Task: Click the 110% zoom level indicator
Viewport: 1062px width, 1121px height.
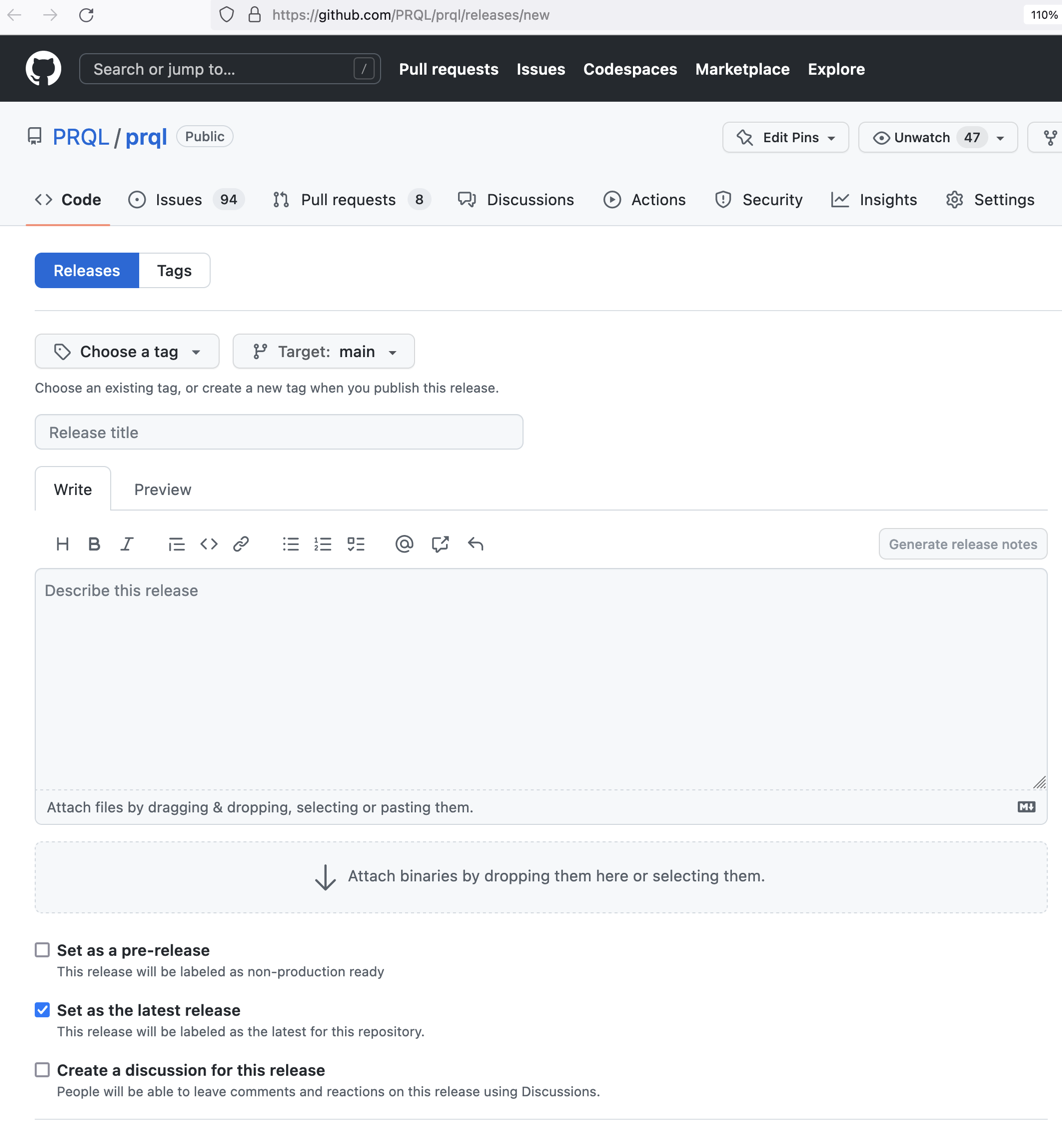Action: (x=1043, y=15)
